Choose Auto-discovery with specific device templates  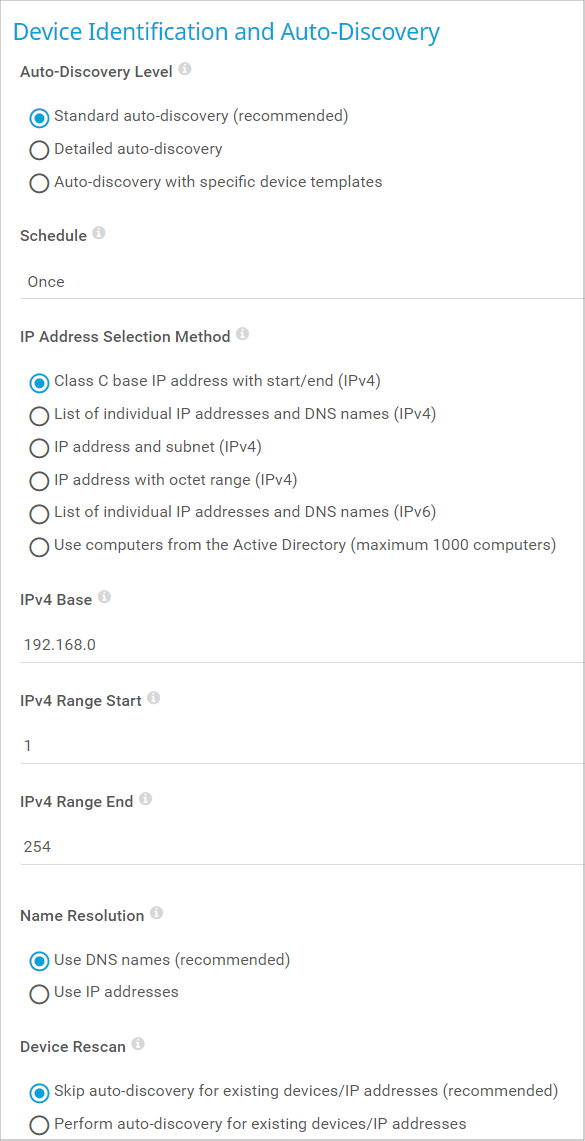(x=206, y=183)
